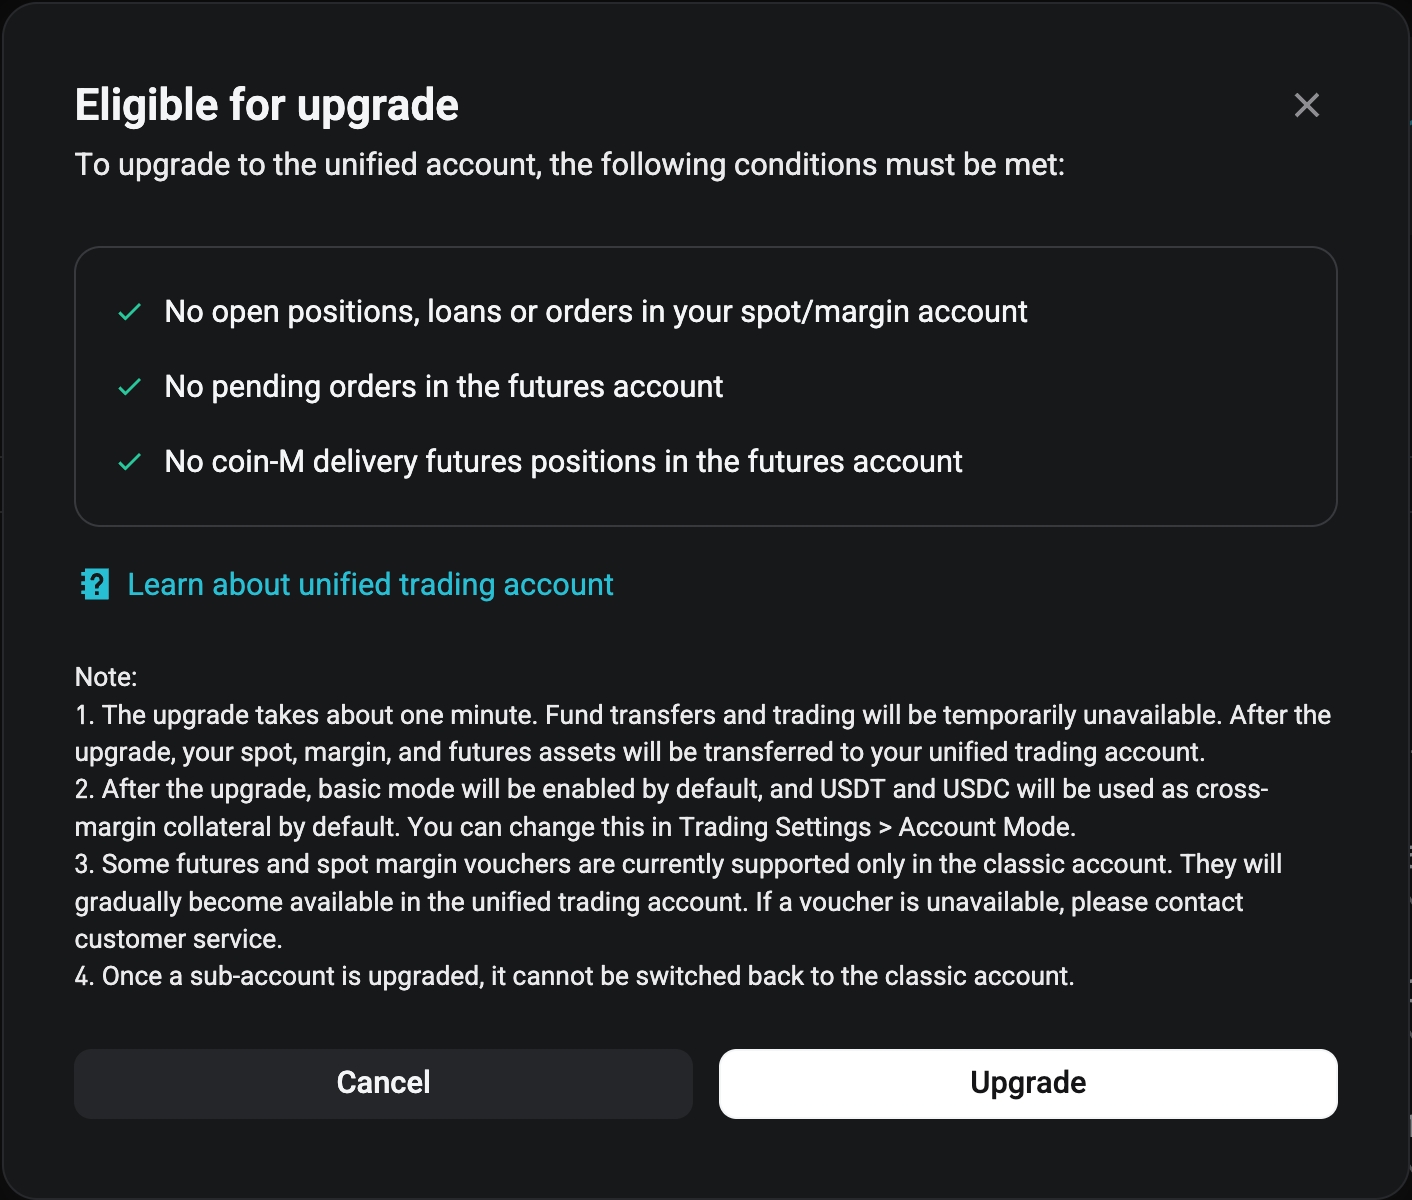
Task: Click the 'Note:' label
Action: [x=106, y=677]
